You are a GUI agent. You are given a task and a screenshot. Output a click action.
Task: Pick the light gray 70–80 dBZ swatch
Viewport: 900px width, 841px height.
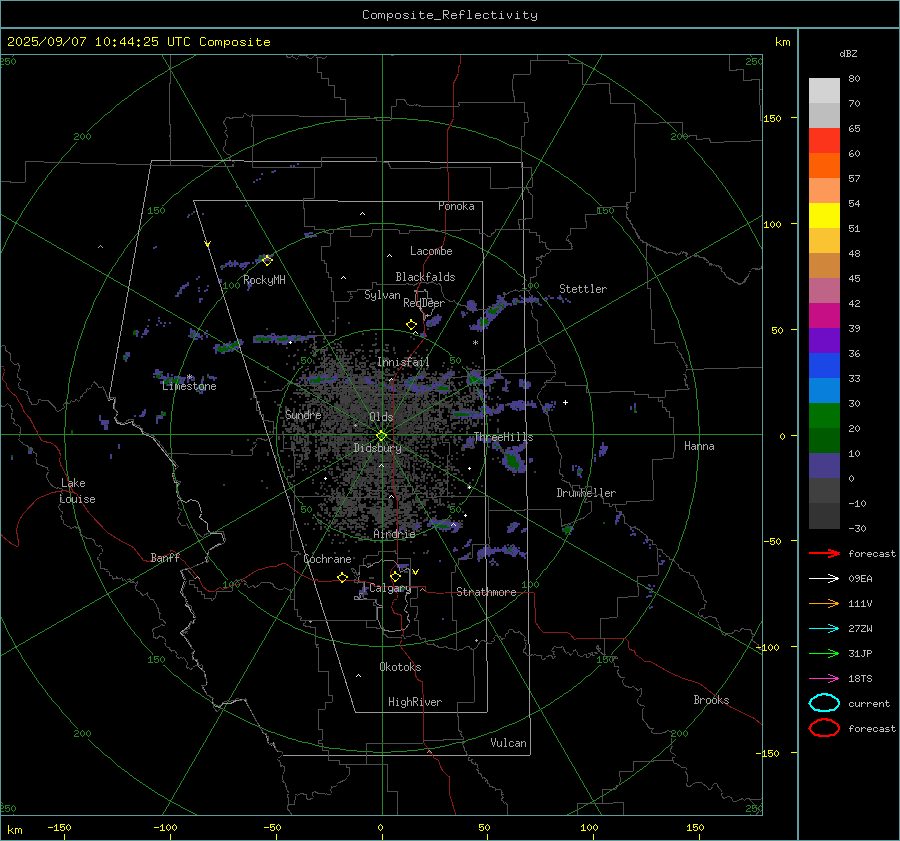pyautogui.click(x=824, y=90)
